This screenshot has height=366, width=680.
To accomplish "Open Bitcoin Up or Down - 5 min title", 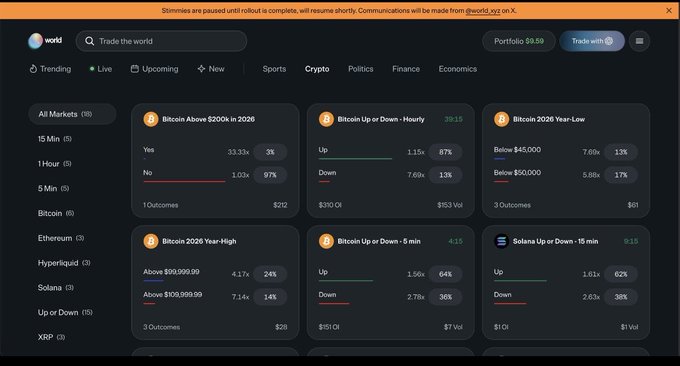I will 379,241.
